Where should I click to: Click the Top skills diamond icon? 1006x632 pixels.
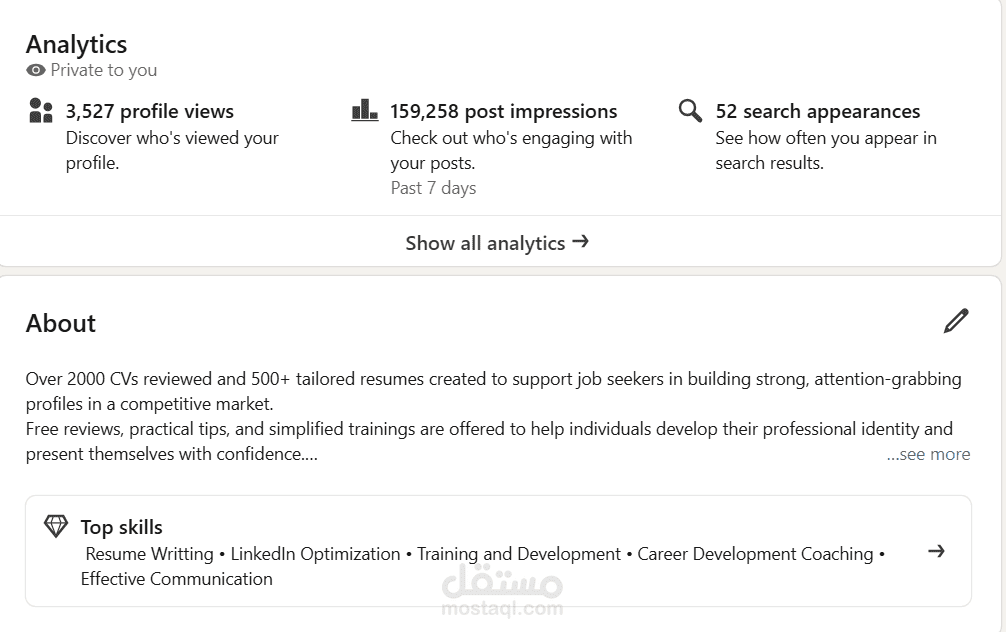(56, 526)
